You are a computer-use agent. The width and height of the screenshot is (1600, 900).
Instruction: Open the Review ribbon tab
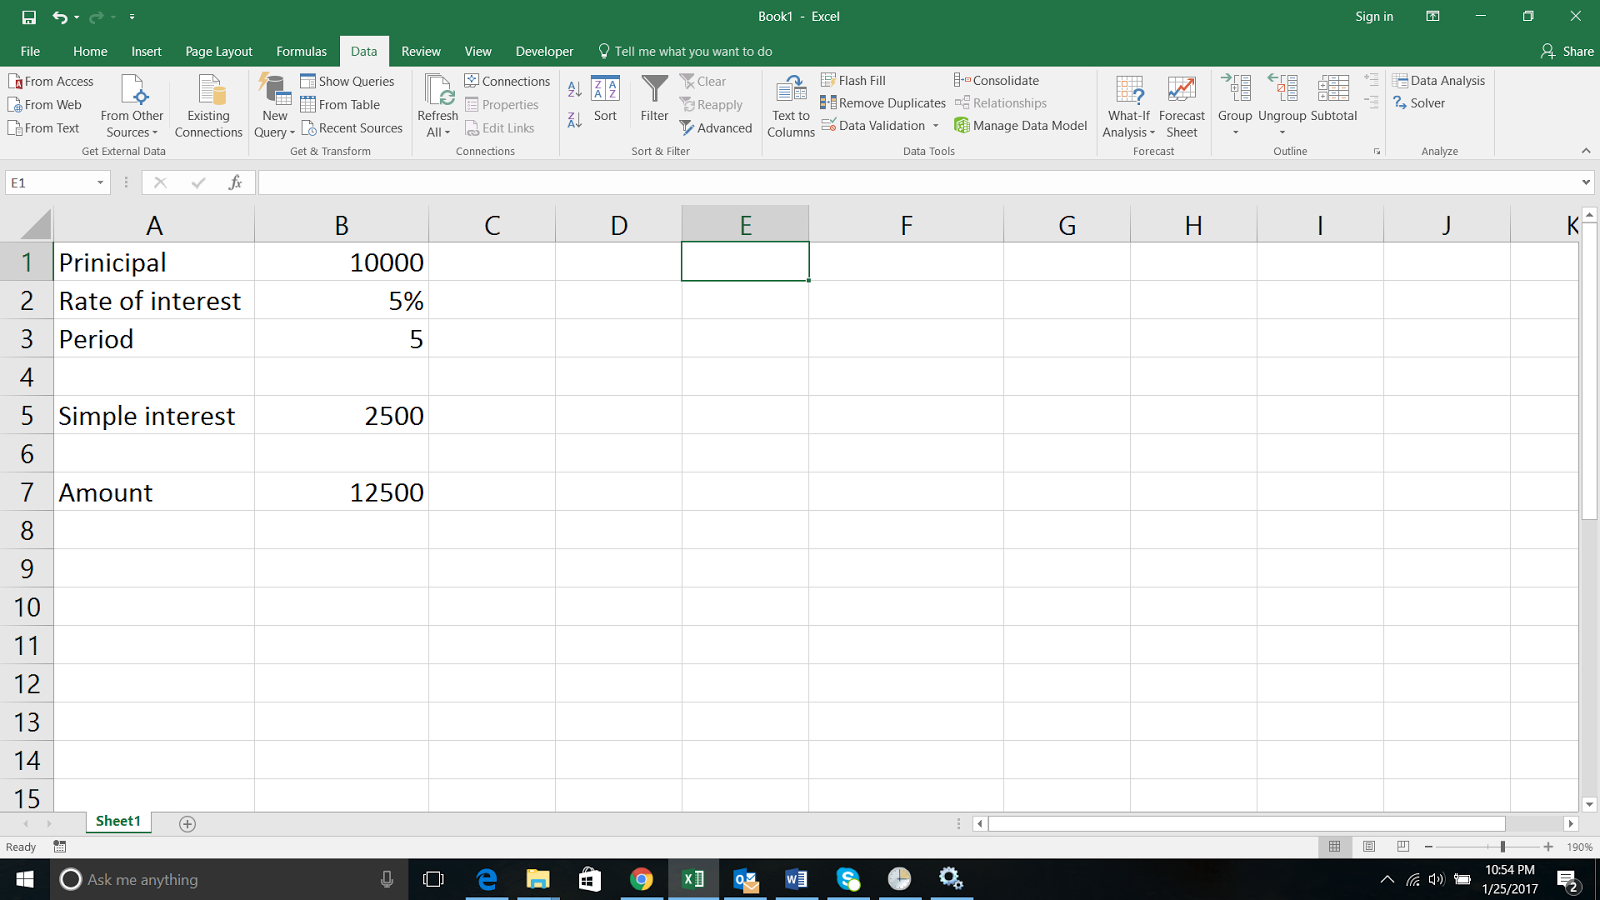coord(421,51)
